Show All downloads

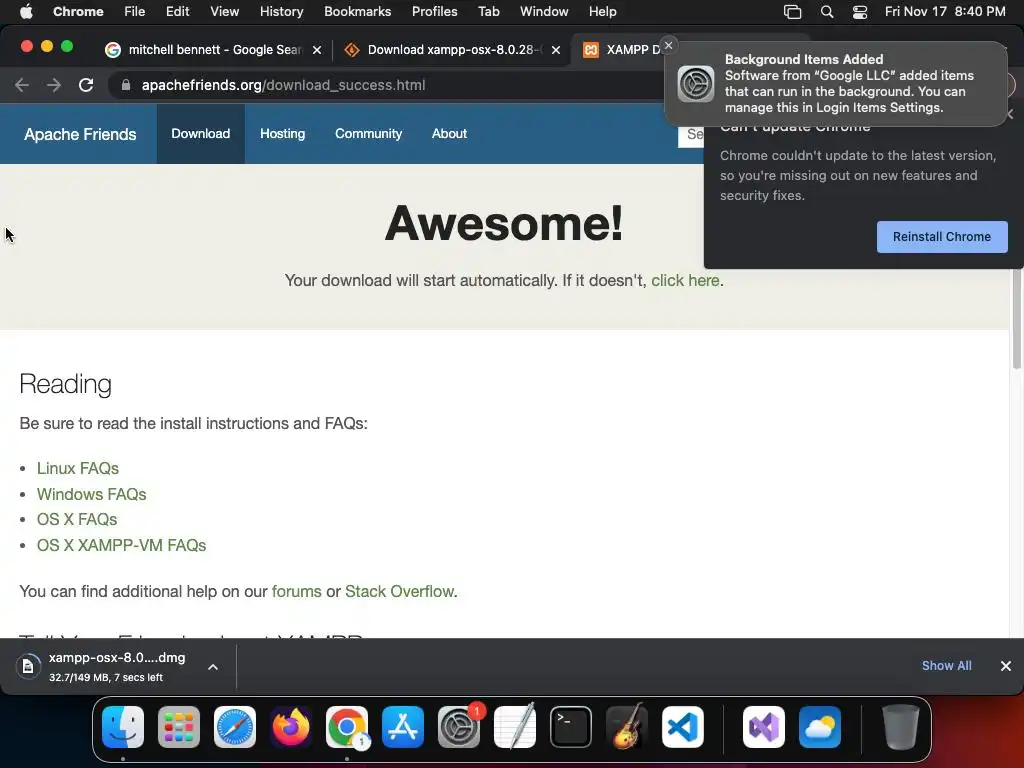(946, 665)
